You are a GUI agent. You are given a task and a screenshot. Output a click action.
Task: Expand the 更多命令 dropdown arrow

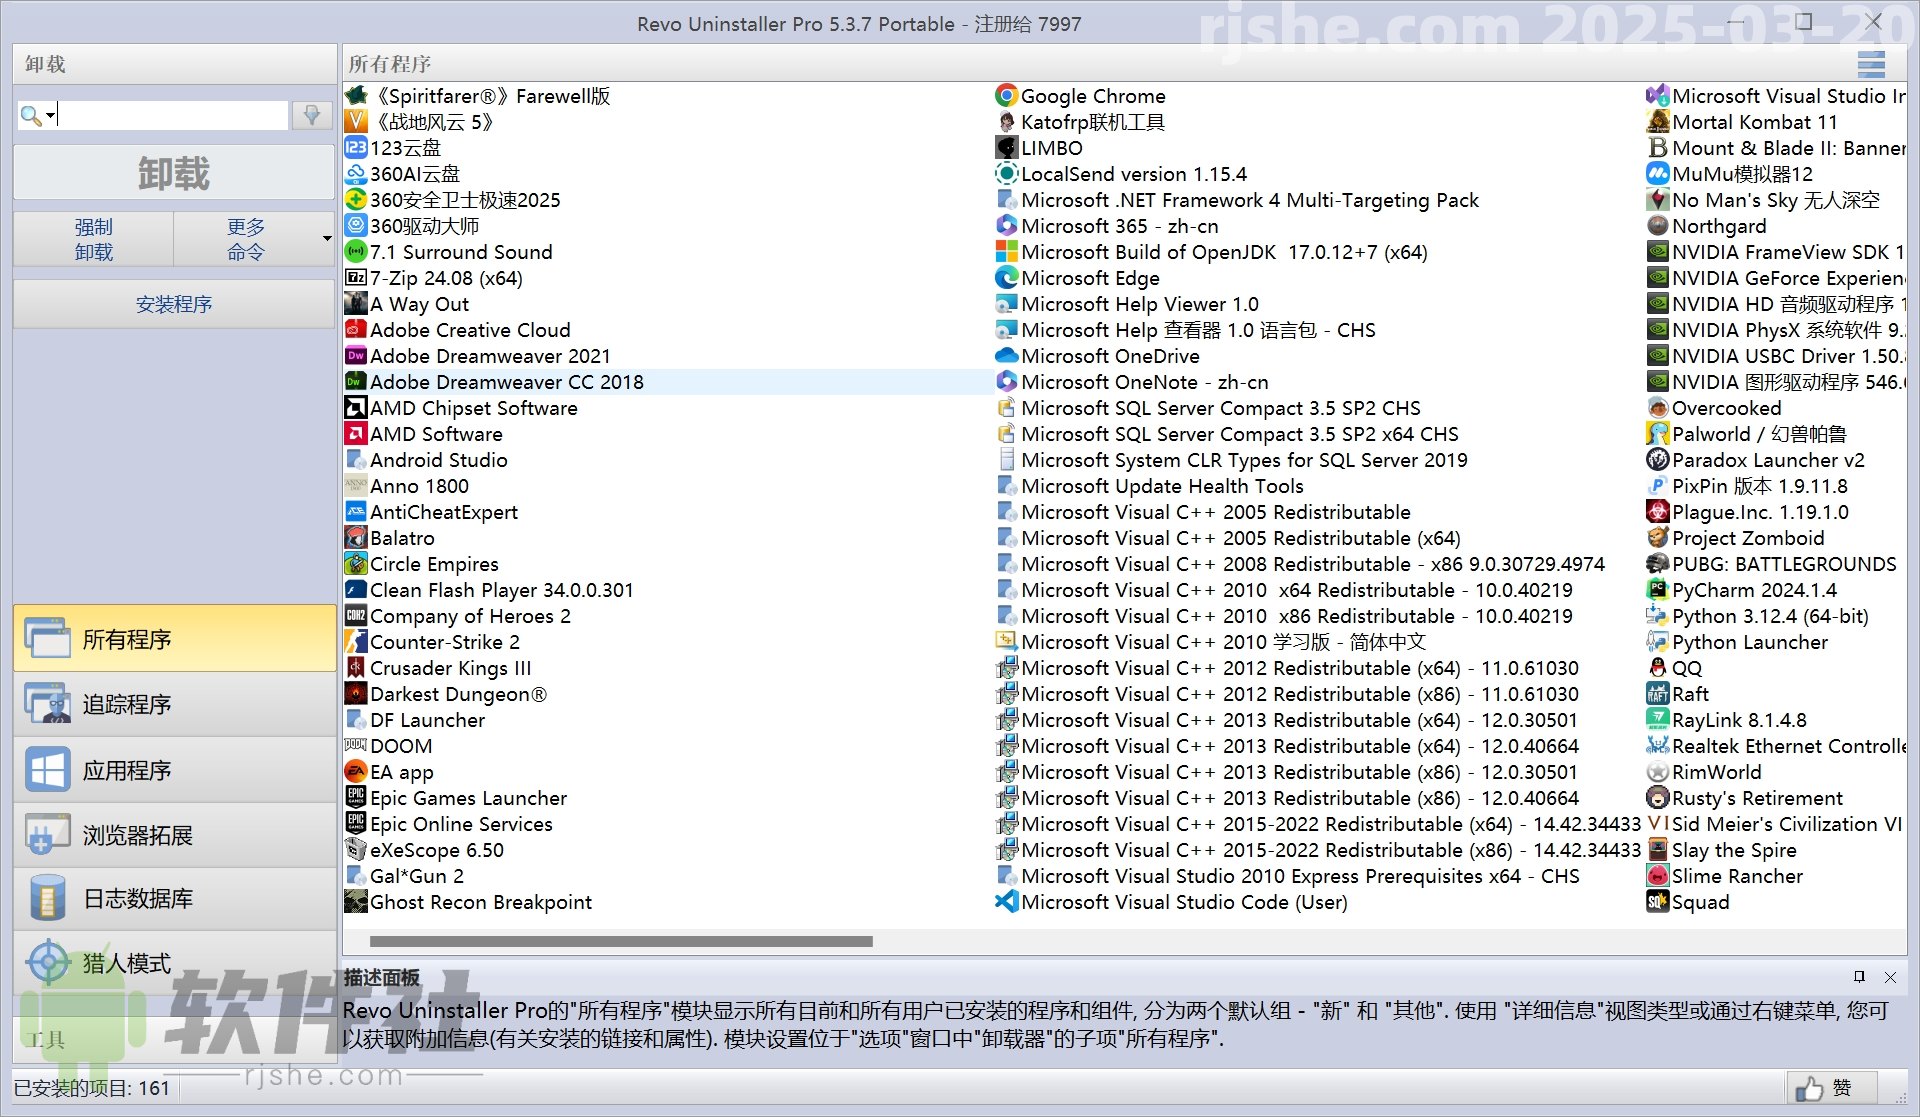326,239
